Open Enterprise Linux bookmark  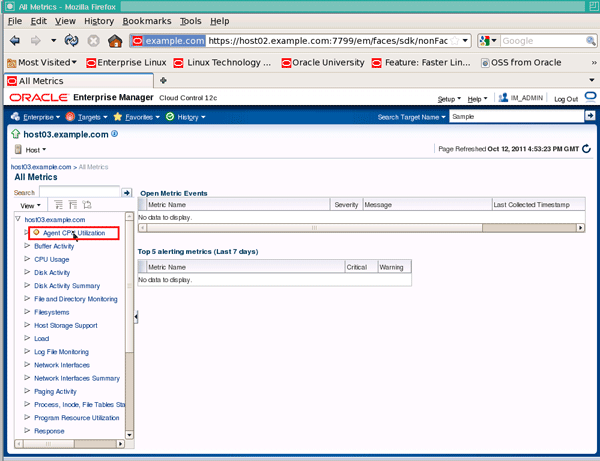126,62
